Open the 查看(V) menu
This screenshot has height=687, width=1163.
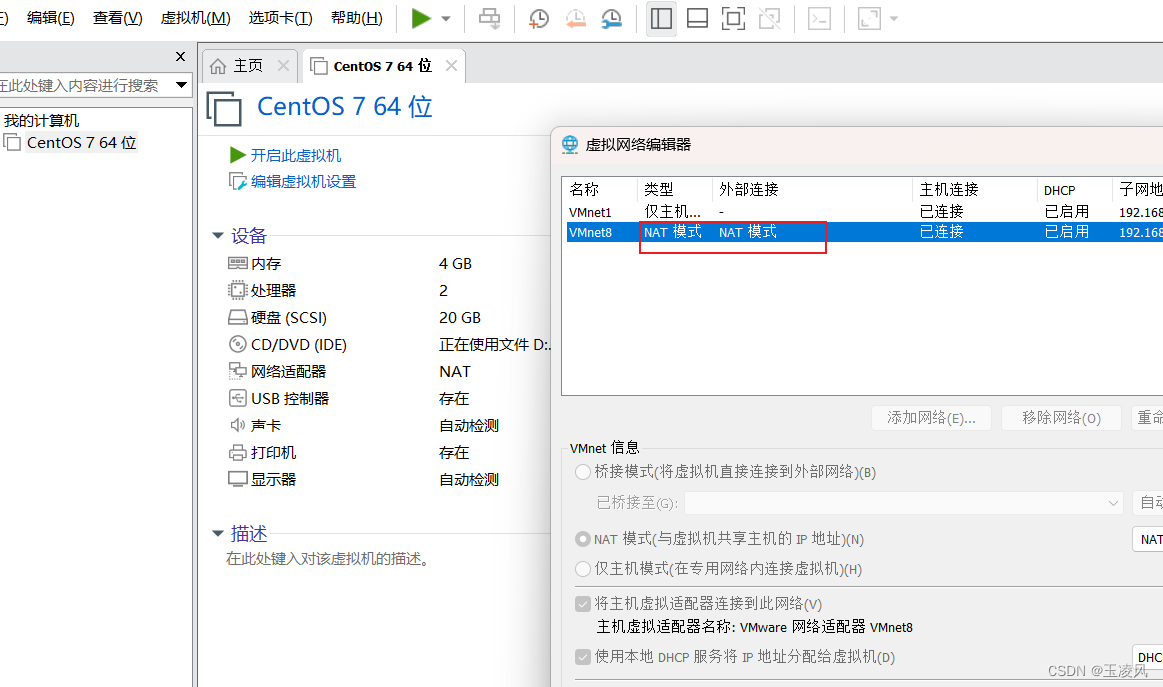pos(117,18)
